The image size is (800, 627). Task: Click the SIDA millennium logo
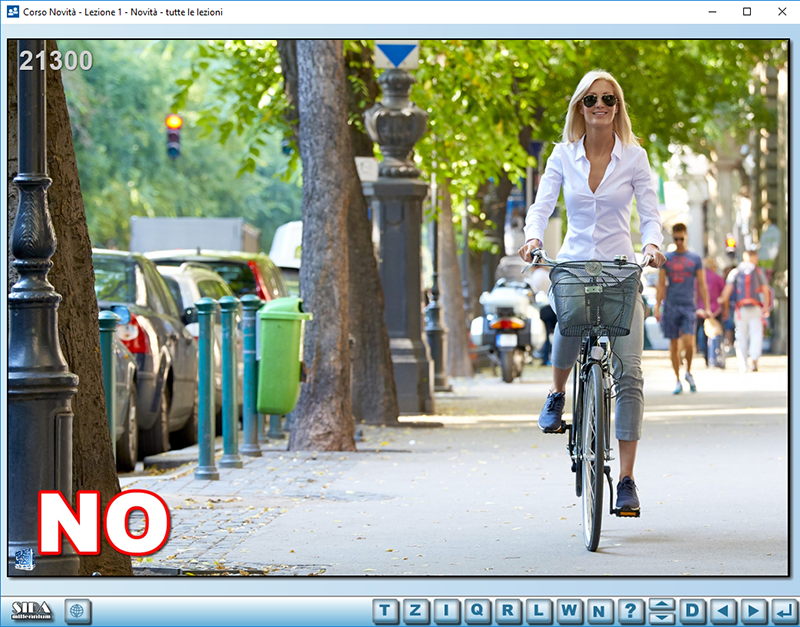[32, 611]
